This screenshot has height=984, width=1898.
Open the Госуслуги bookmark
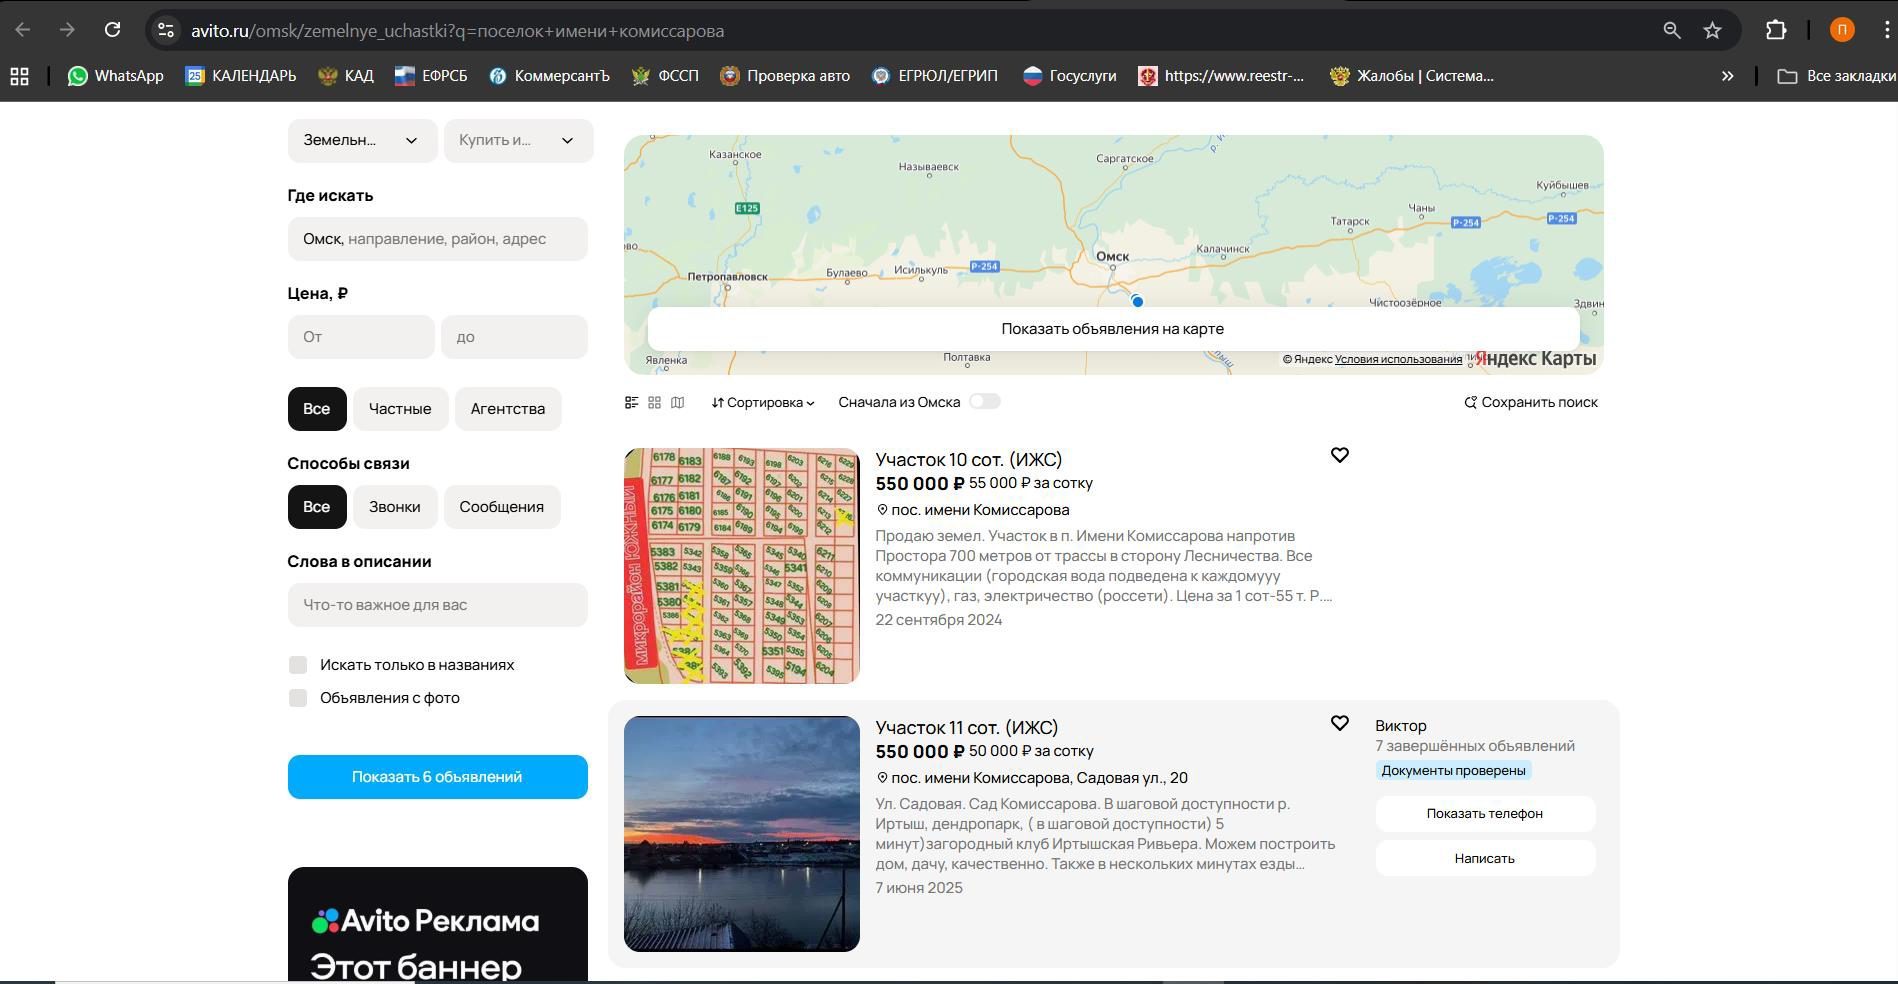click(1069, 76)
